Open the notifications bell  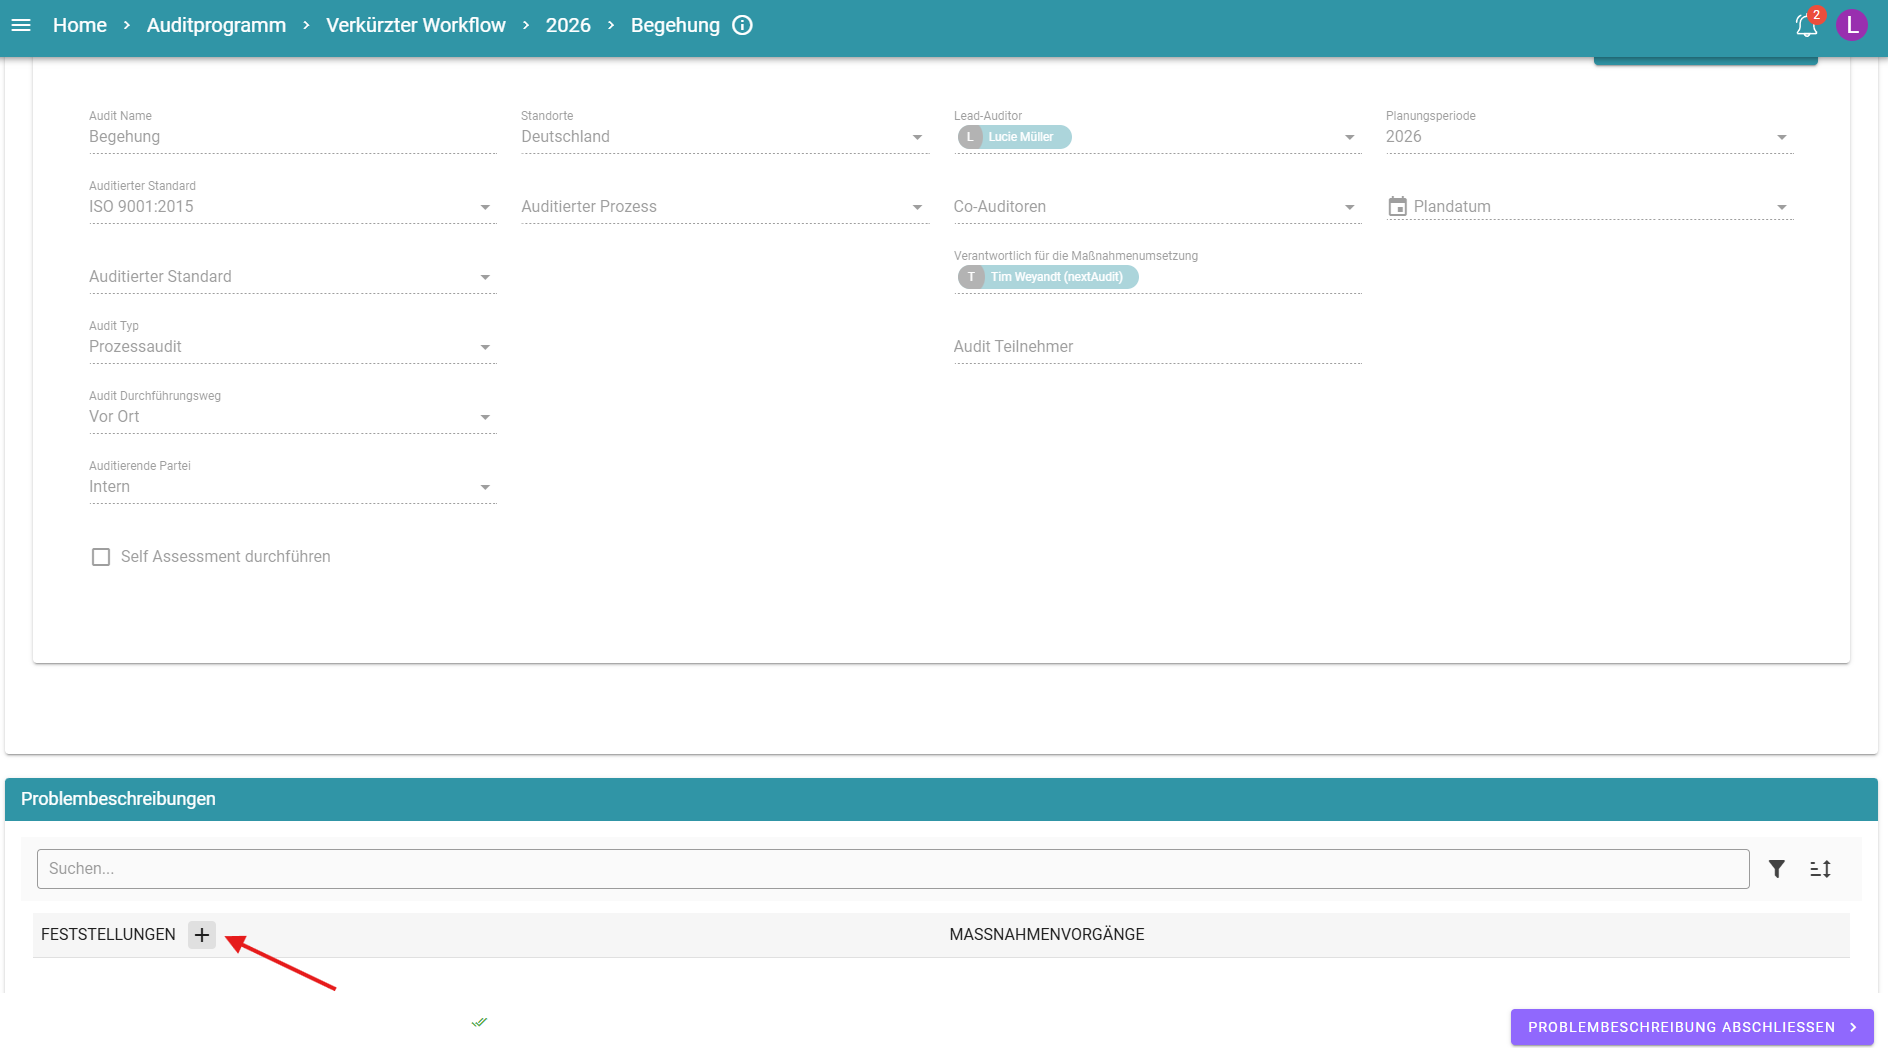(x=1806, y=25)
